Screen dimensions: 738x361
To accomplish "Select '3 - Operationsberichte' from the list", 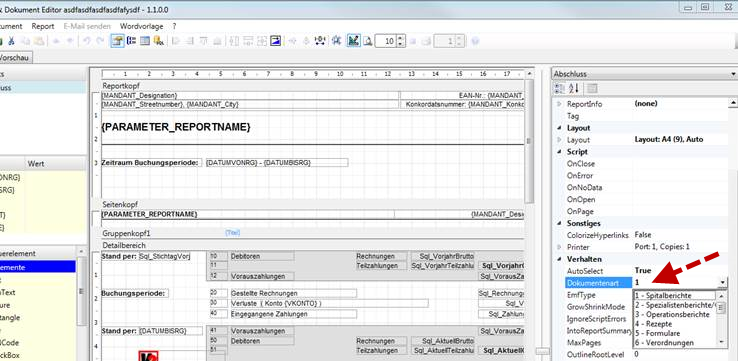I will [672, 314].
